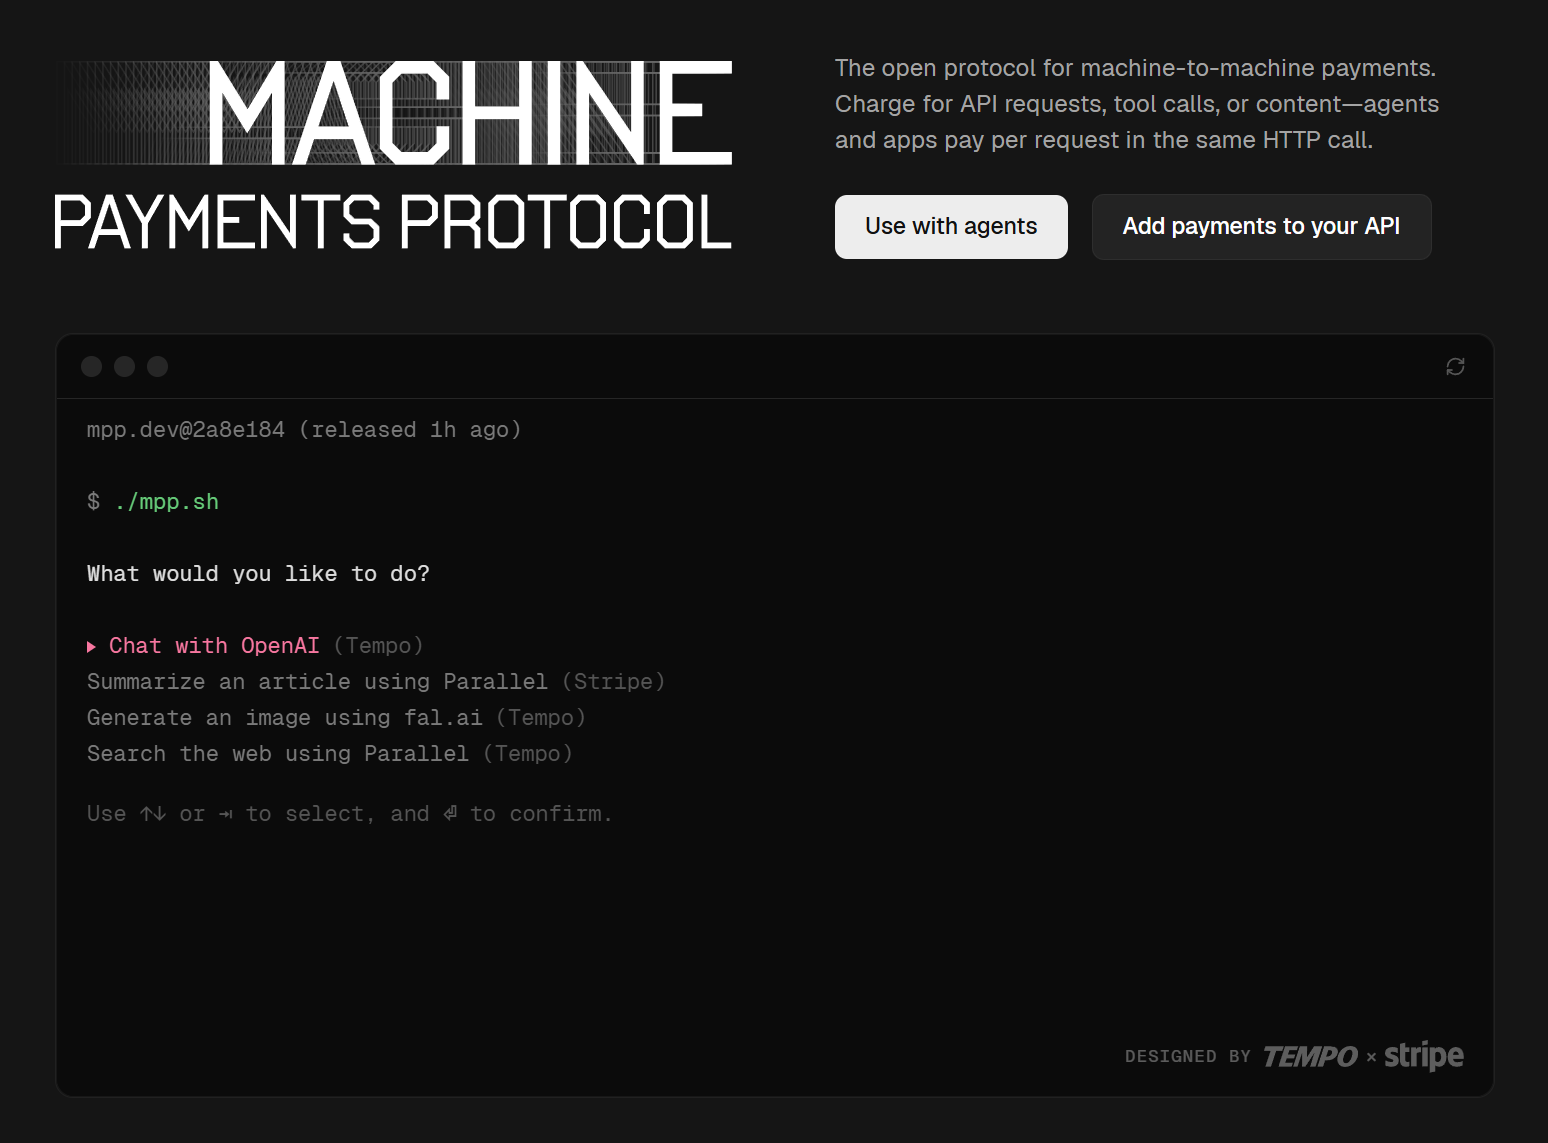Click the yellow traffic-light dot
The height and width of the screenshot is (1143, 1548).
[x=124, y=366]
